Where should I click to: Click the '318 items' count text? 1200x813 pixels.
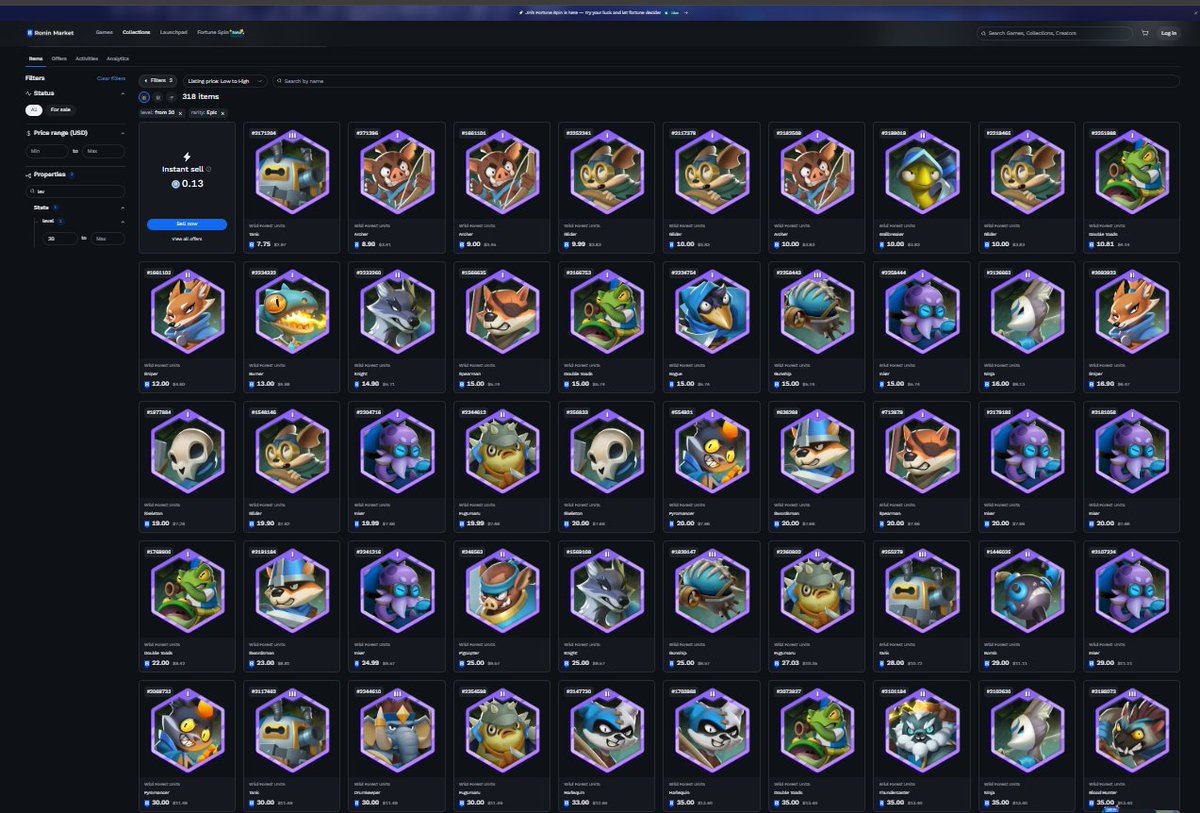[201, 97]
